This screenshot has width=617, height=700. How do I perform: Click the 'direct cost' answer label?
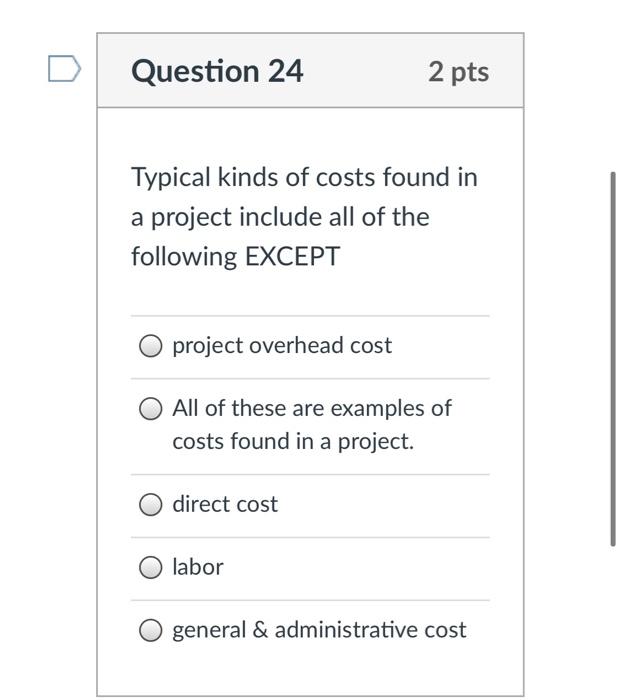(225, 504)
